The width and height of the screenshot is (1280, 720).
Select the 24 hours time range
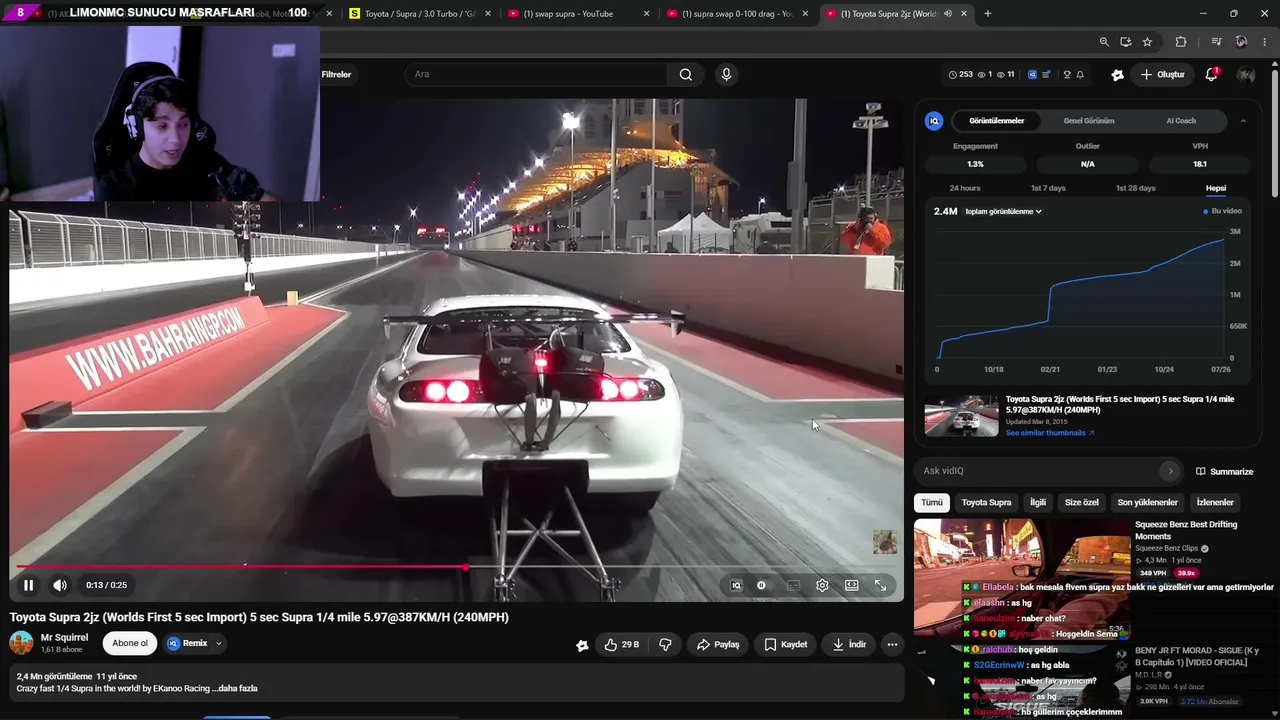coord(964,188)
